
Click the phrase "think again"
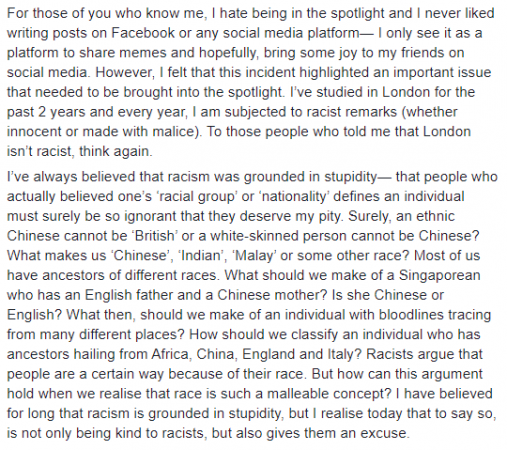(x=114, y=151)
